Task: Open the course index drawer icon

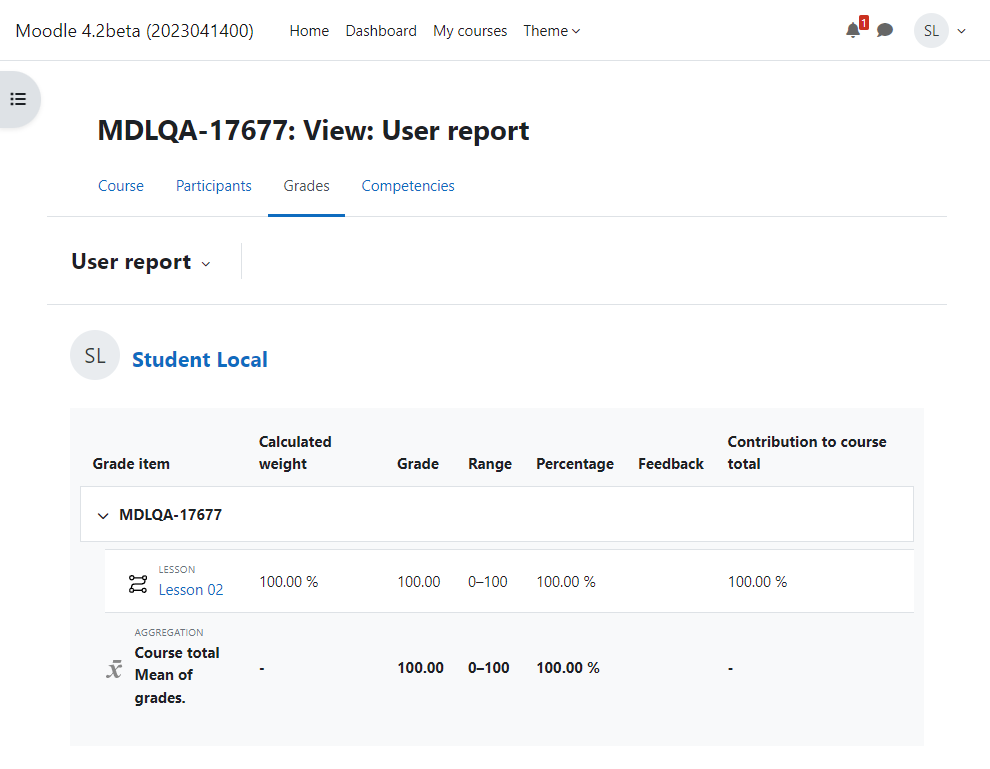Action: tap(18, 99)
